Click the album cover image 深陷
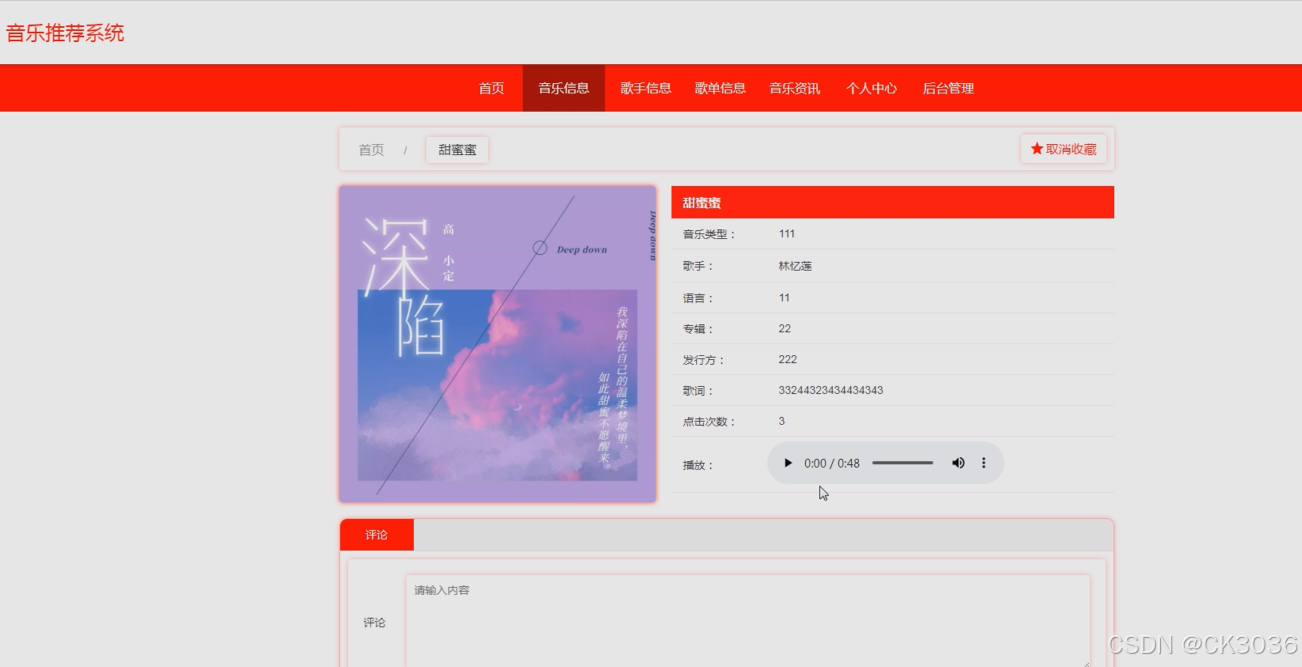This screenshot has width=1302, height=667. pos(498,344)
